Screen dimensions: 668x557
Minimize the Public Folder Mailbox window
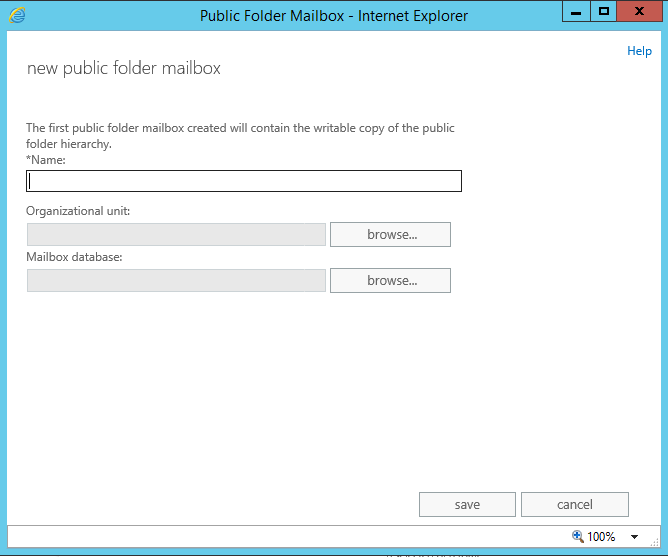(576, 12)
